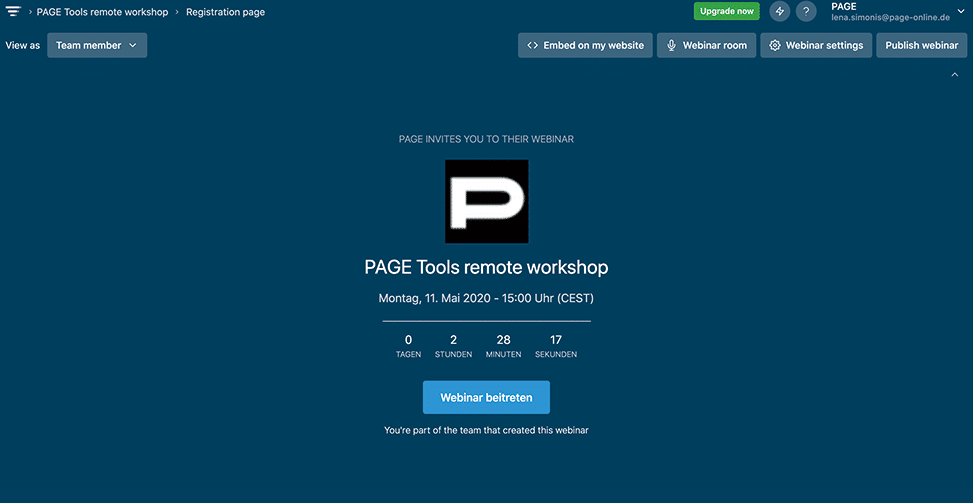Expand the 'View as Team member' dropdown
The width and height of the screenshot is (973, 503).
[97, 45]
